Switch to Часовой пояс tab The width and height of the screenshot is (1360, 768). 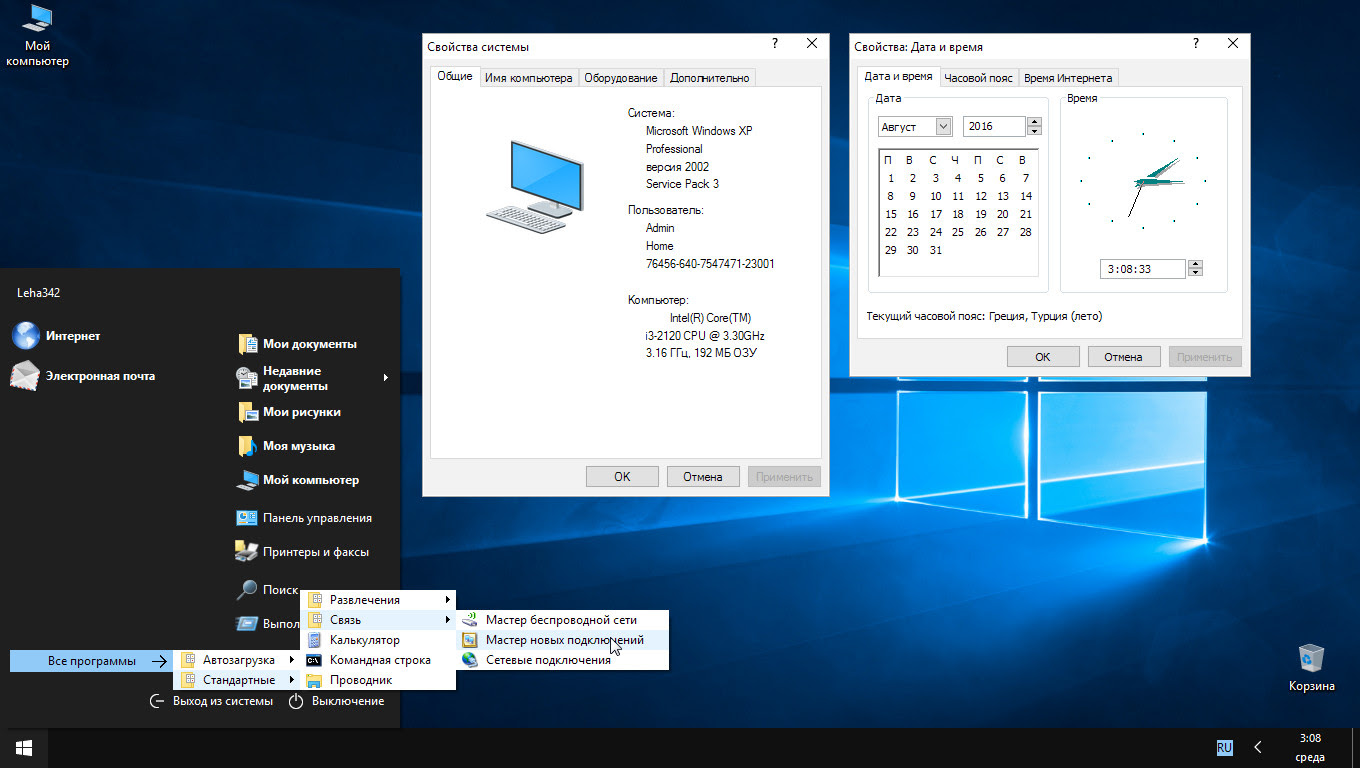click(x=979, y=78)
